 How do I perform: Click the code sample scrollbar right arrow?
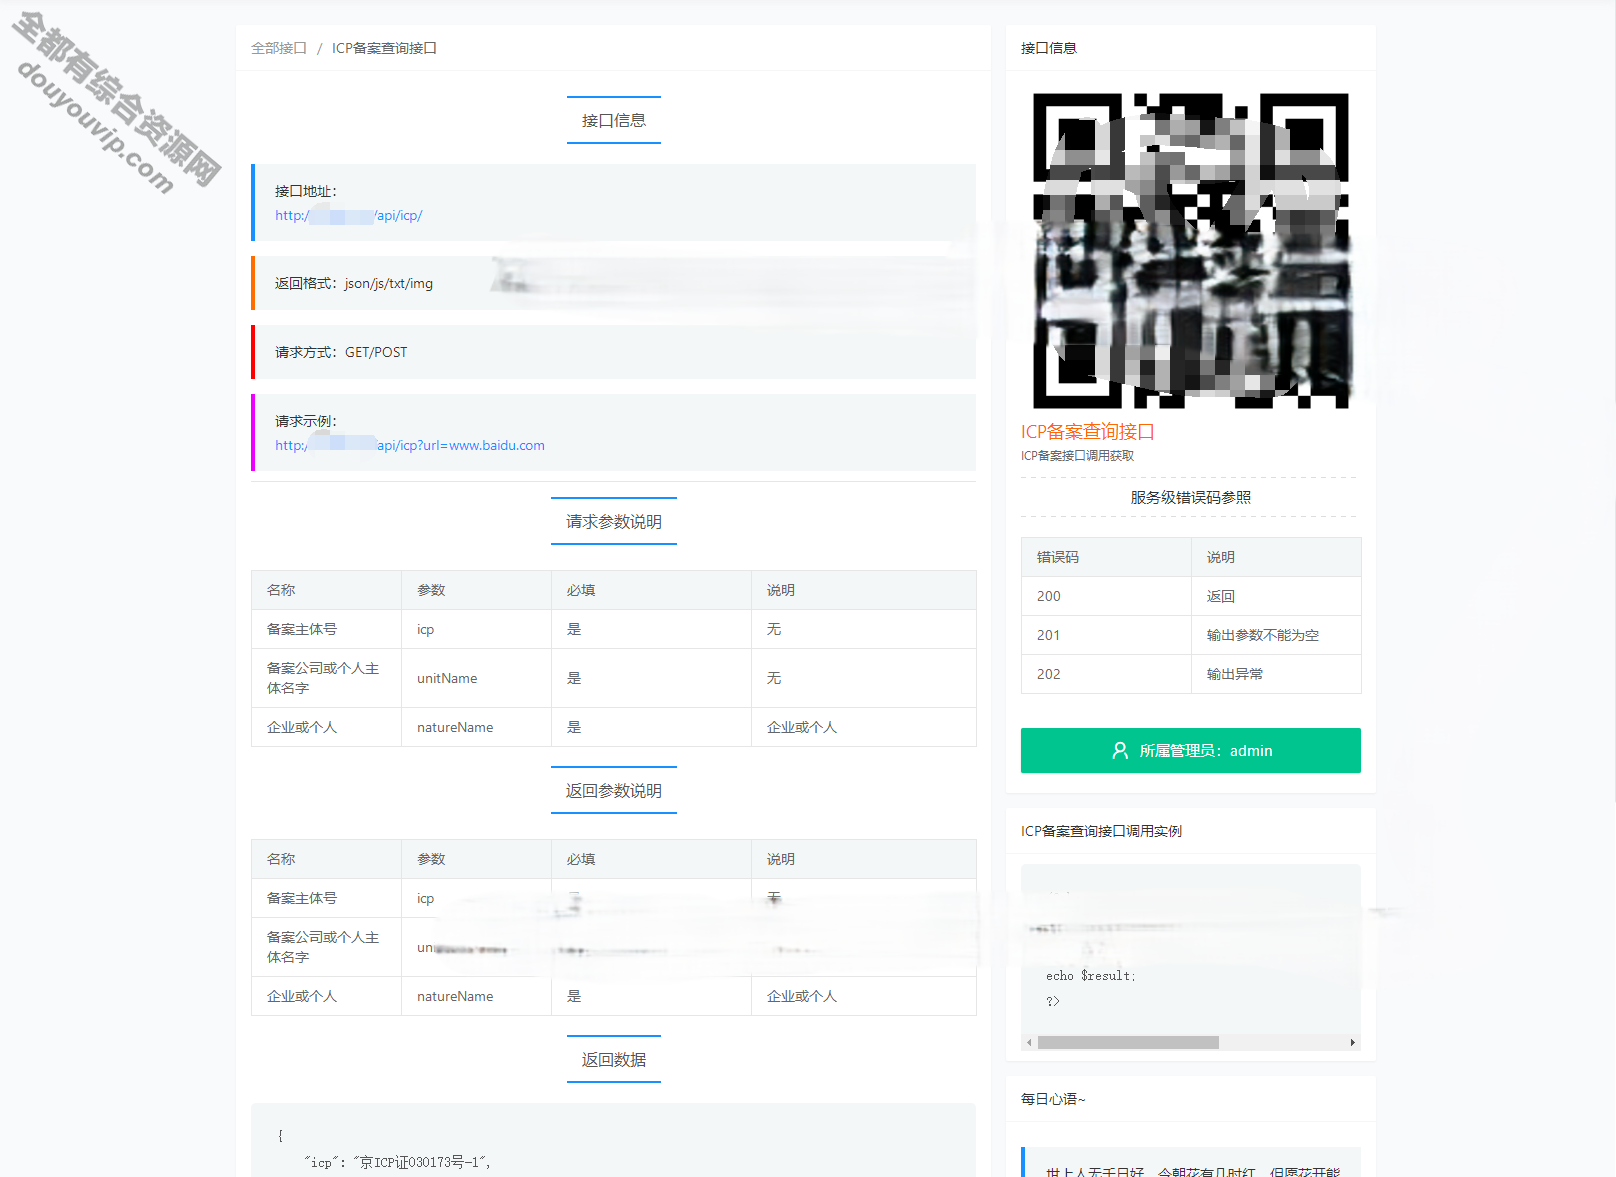pyautogui.click(x=1352, y=1042)
